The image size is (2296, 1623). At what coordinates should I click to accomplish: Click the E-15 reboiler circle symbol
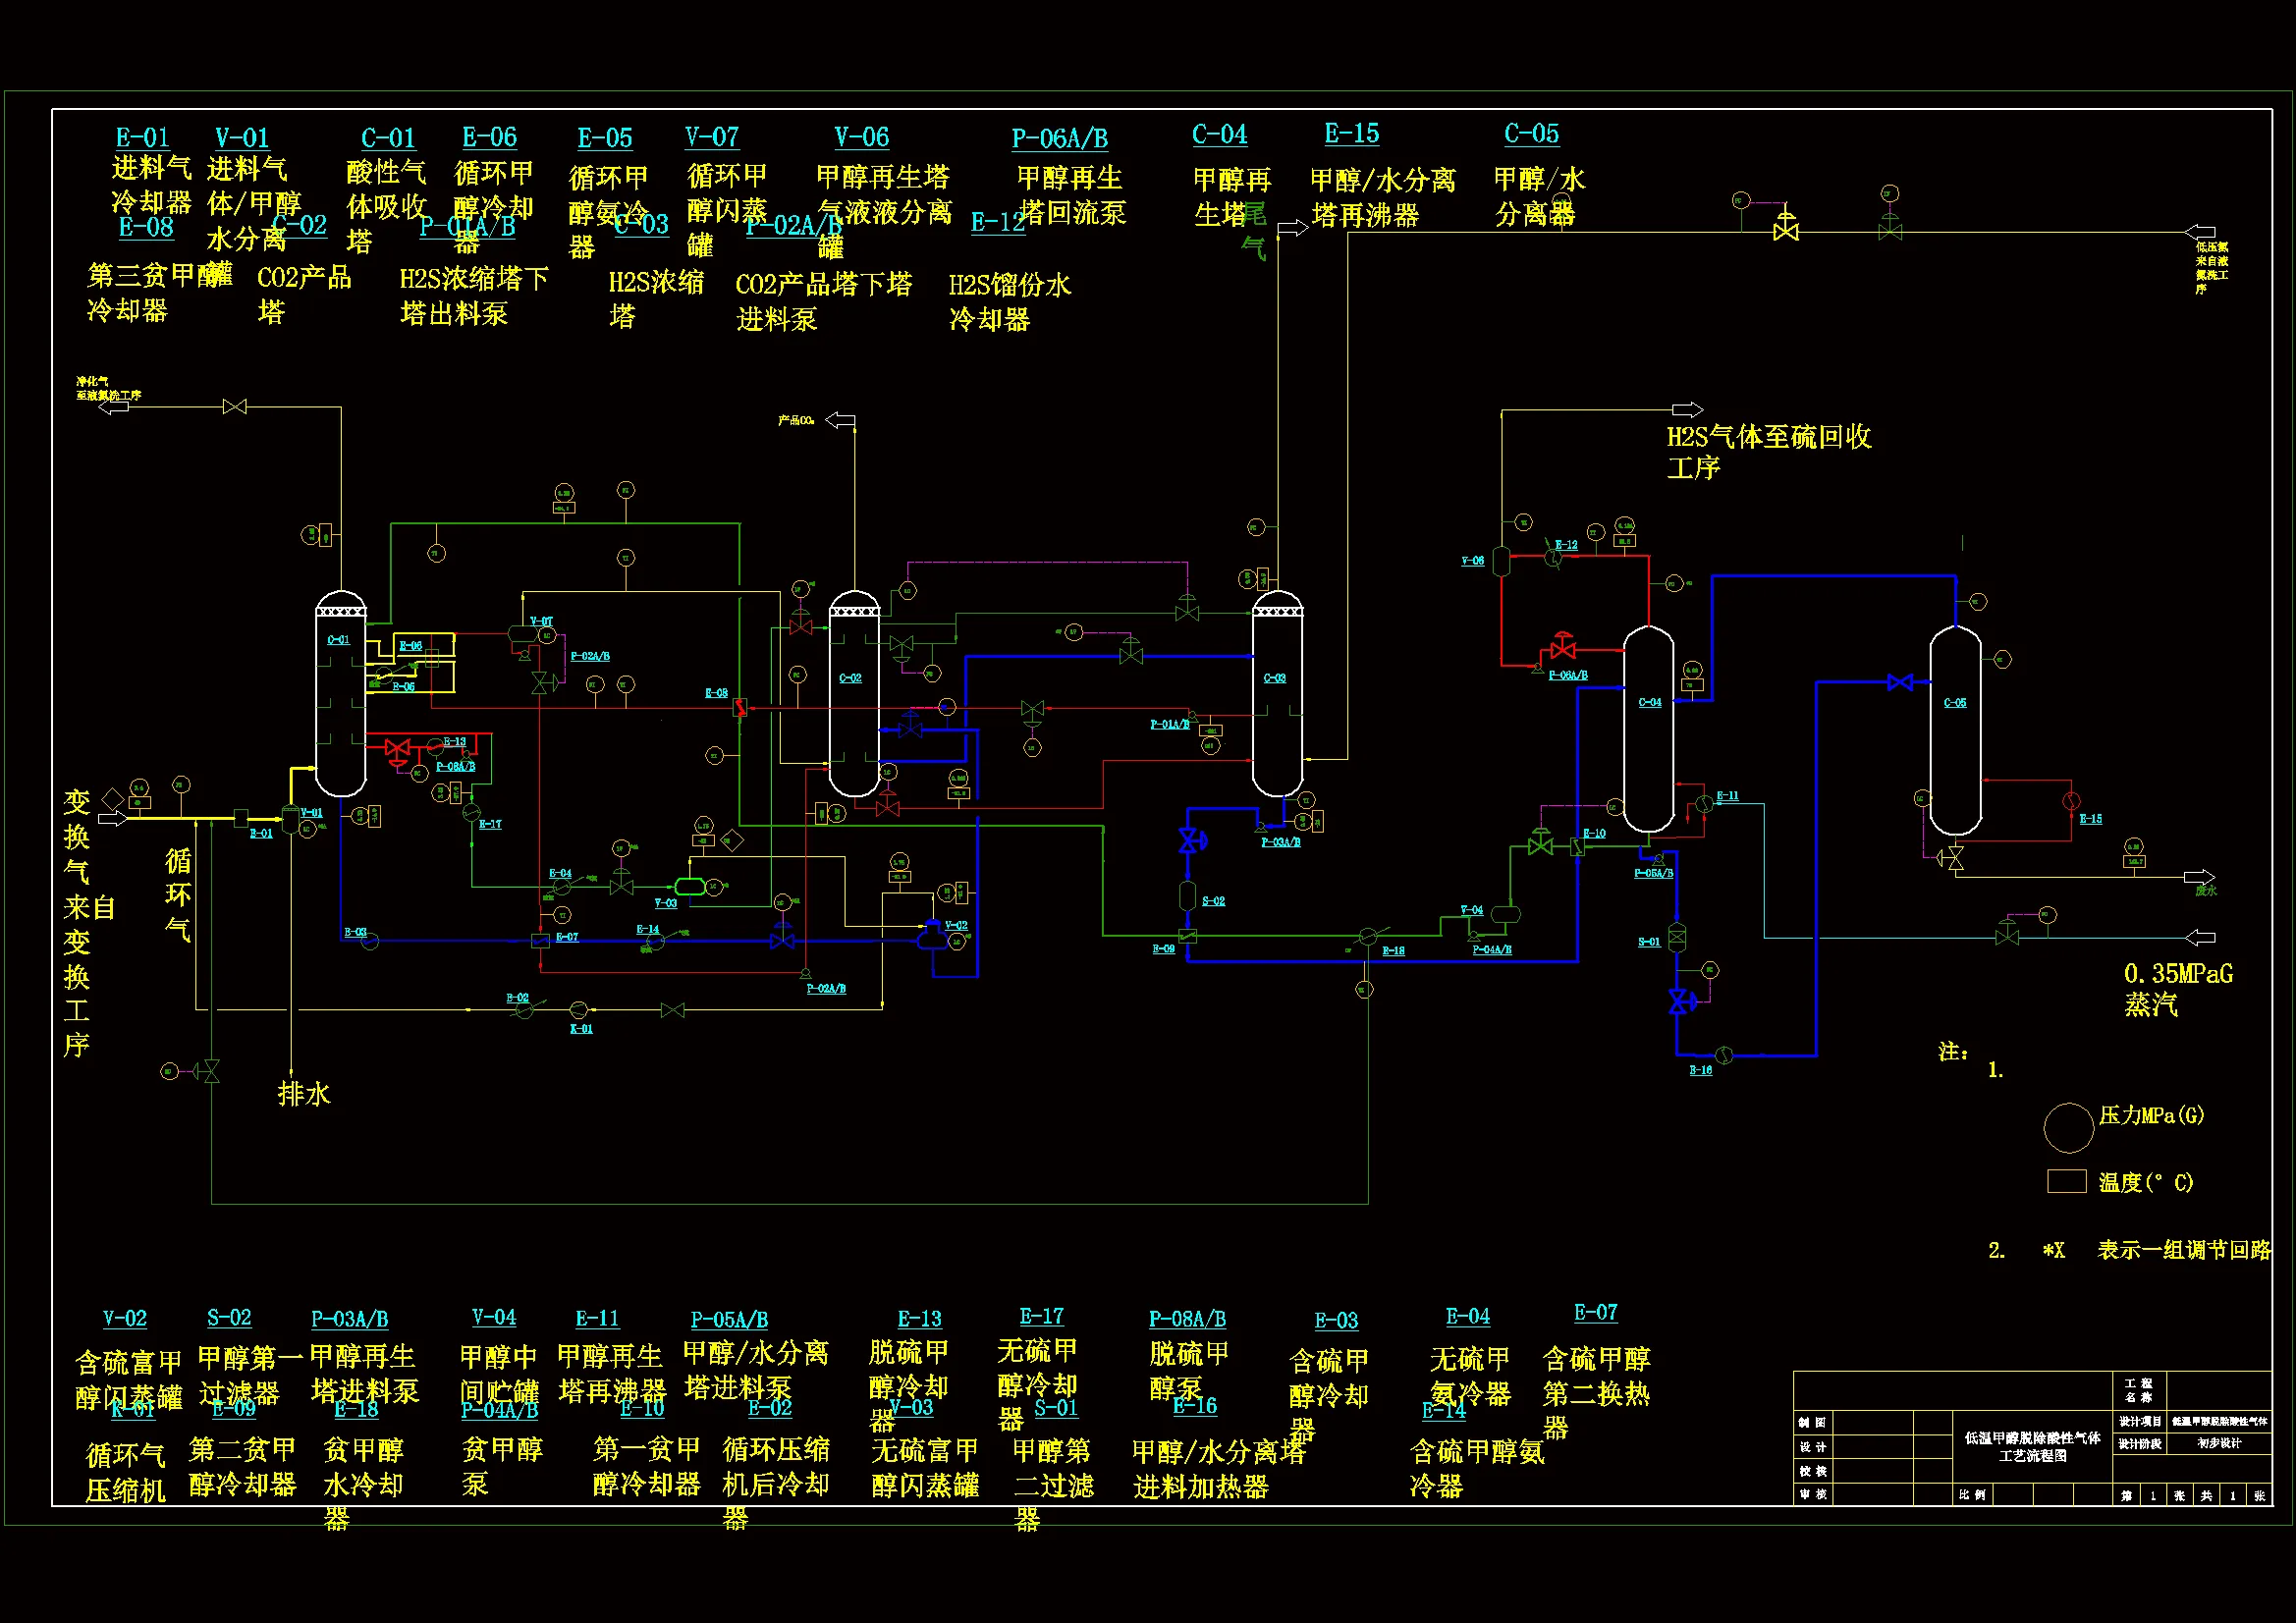(2071, 801)
